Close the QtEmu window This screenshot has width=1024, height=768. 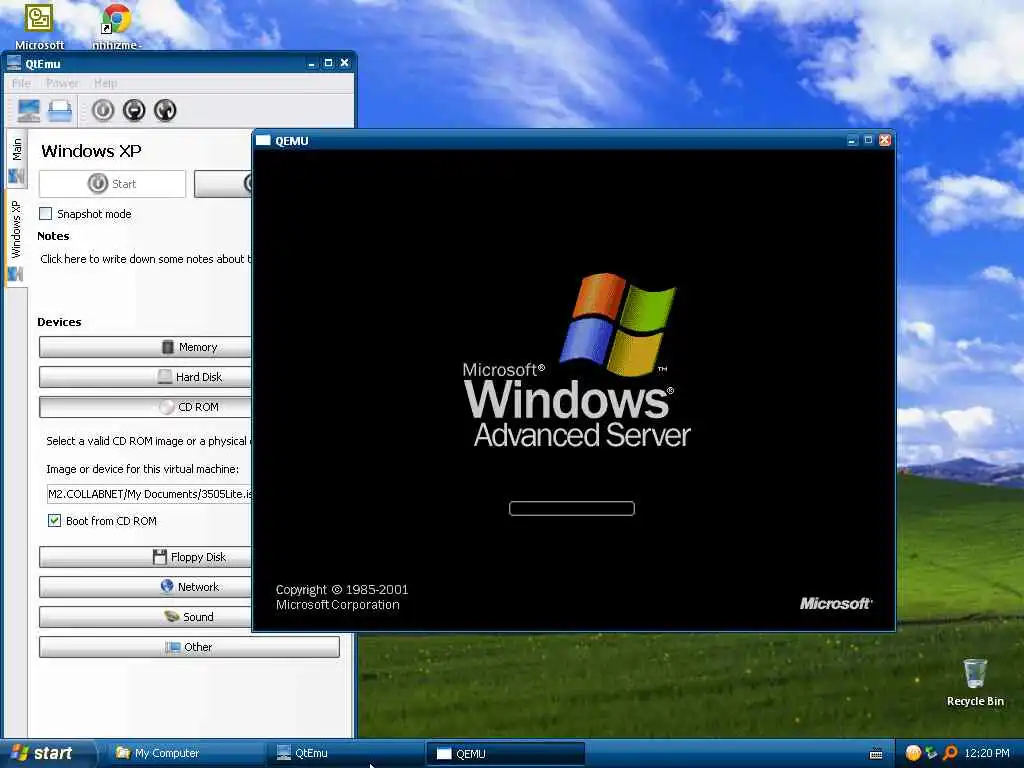345,63
